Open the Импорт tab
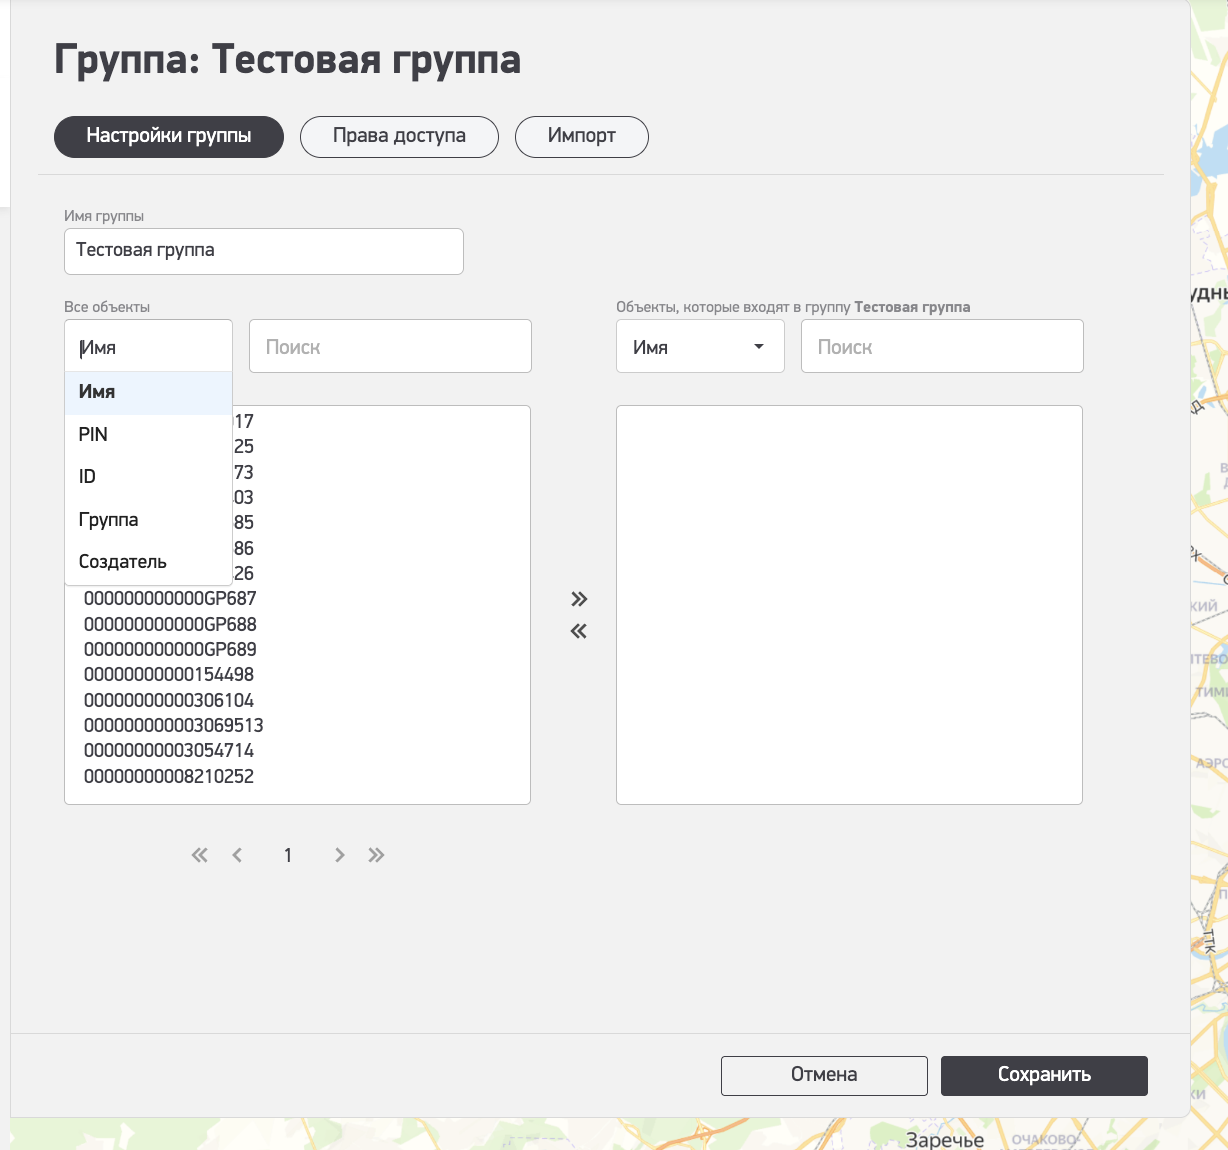Screen dimensions: 1228x1150 (581, 136)
